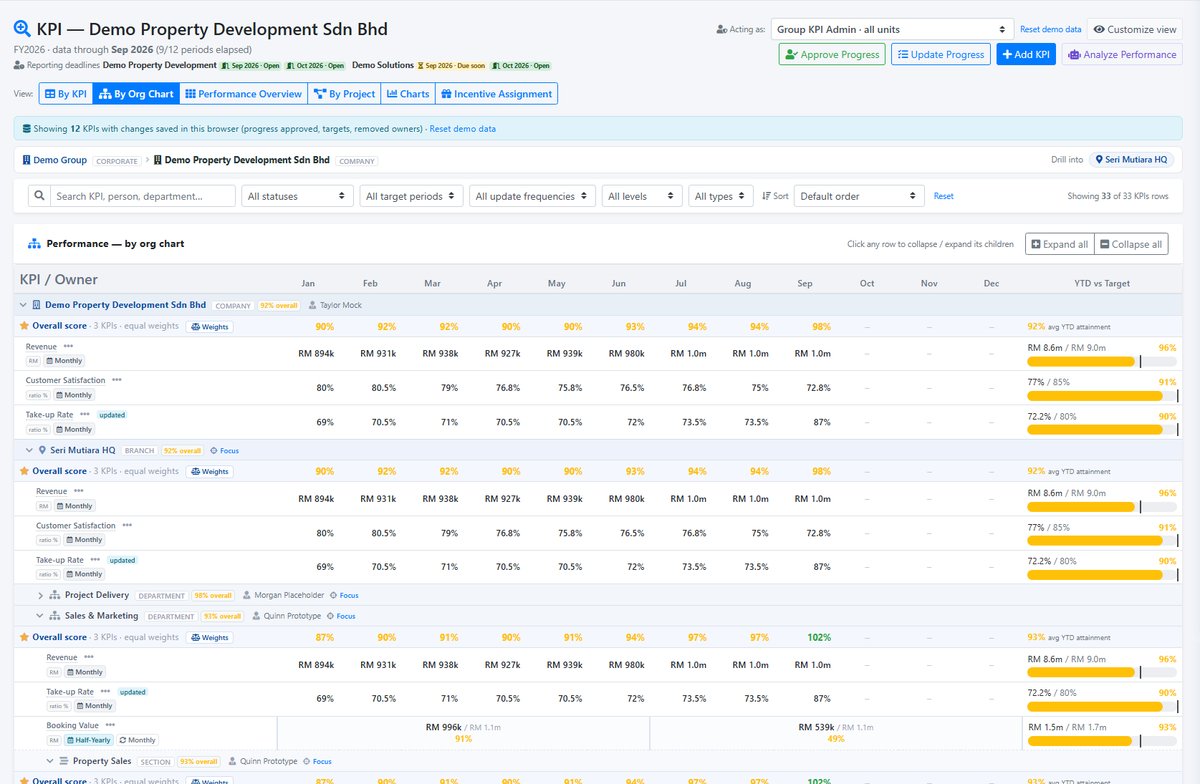The height and width of the screenshot is (784, 1200).
Task: Collapse the Sales & Marketing department row
Action: [x=40, y=616]
